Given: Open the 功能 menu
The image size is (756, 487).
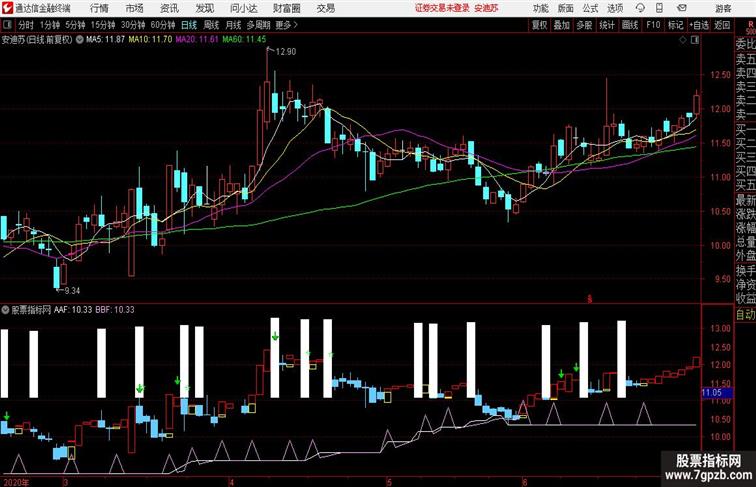Looking at the screenshot, I should [x=540, y=8].
